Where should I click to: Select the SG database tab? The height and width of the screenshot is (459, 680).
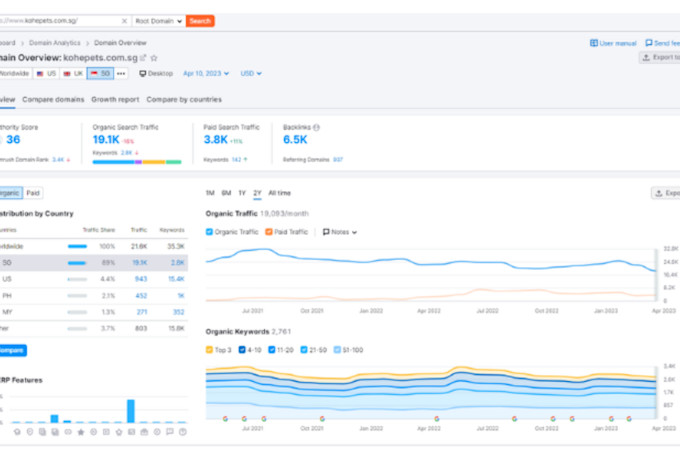point(100,73)
